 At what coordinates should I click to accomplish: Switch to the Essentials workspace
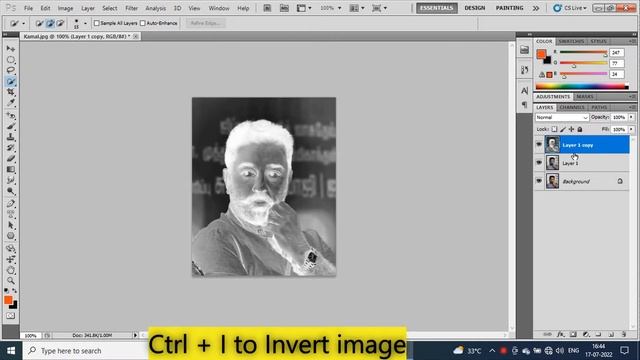[437, 8]
